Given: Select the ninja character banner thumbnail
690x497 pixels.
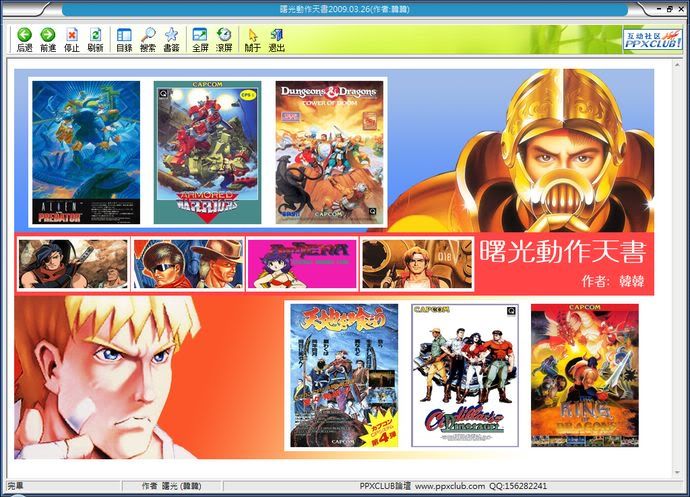Looking at the screenshot, I should pyautogui.click(x=73, y=264).
